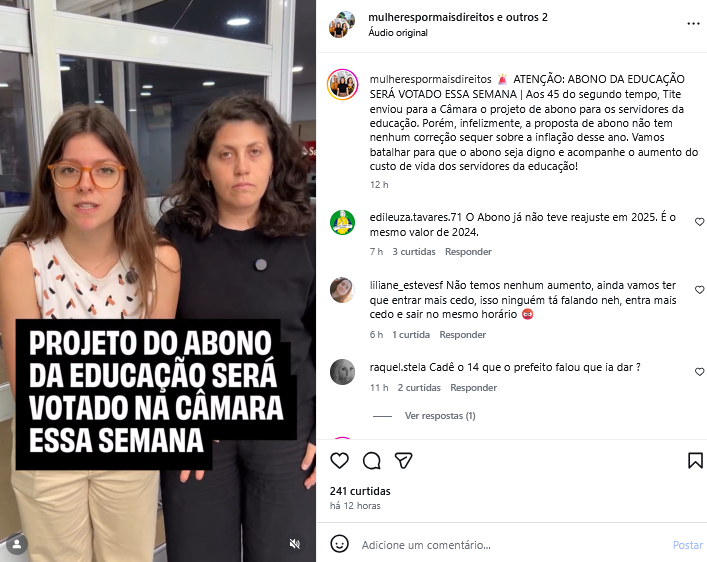Click Responder under liliane_estevesf's comment
The image size is (707, 562).
click(463, 335)
